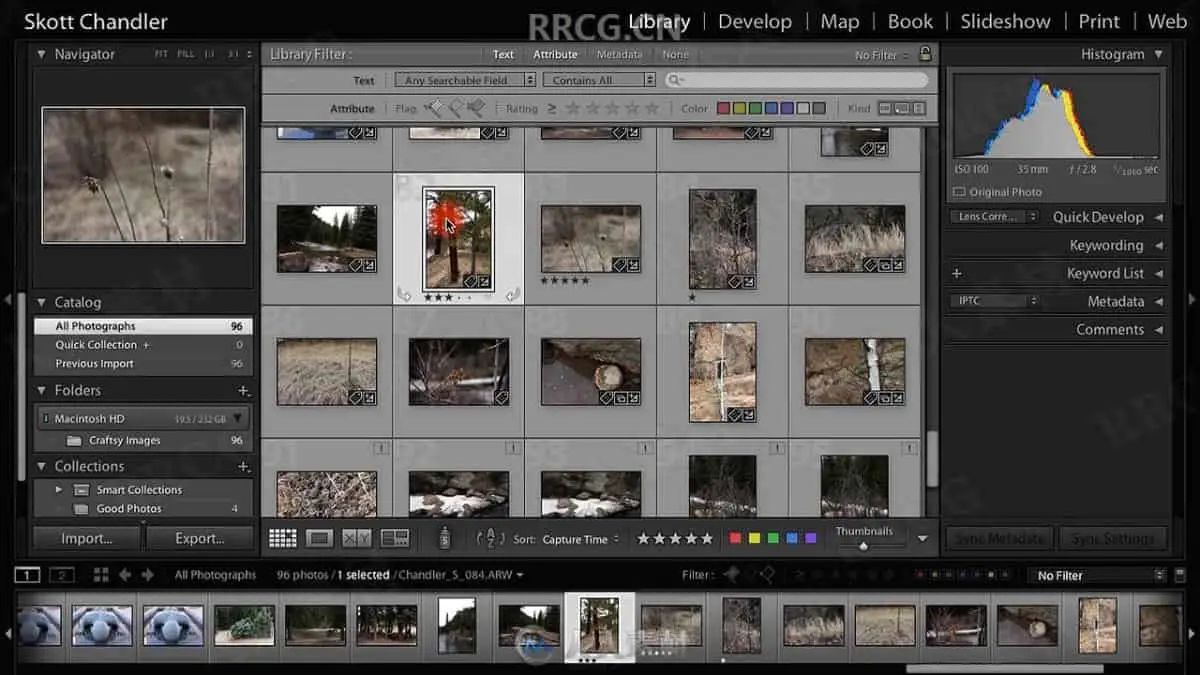Open Compare view (X|Y) in toolbar
The width and height of the screenshot is (1200, 675).
[357, 538]
